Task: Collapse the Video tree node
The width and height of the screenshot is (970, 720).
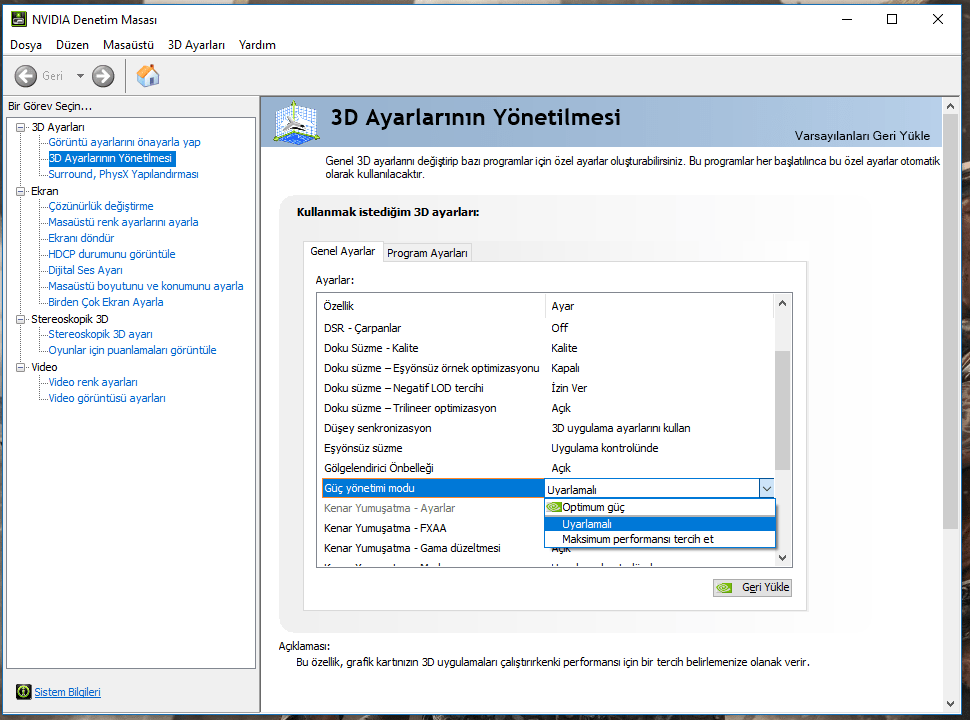Action: coord(21,367)
